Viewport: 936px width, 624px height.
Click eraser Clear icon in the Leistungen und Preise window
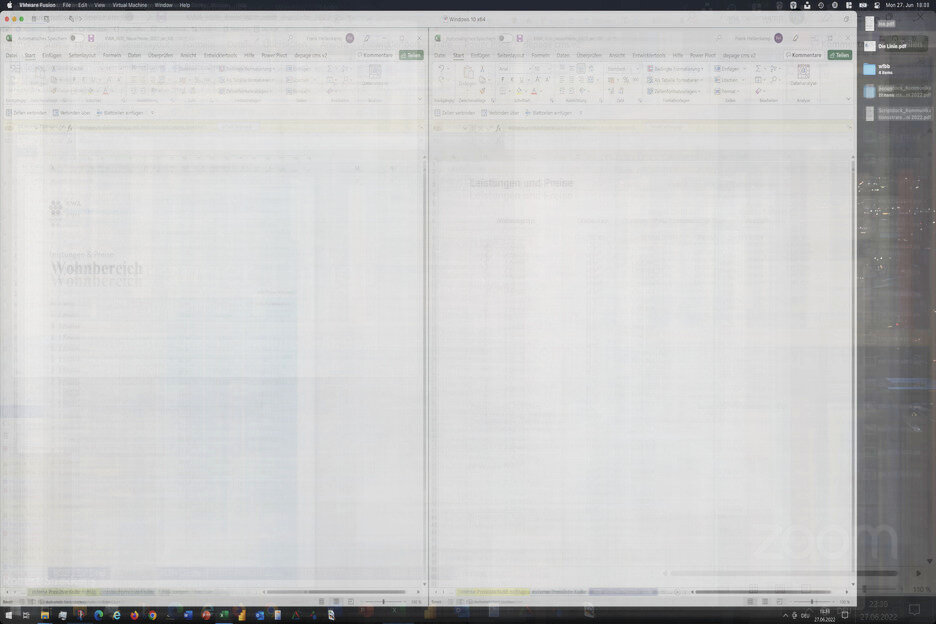point(758,91)
